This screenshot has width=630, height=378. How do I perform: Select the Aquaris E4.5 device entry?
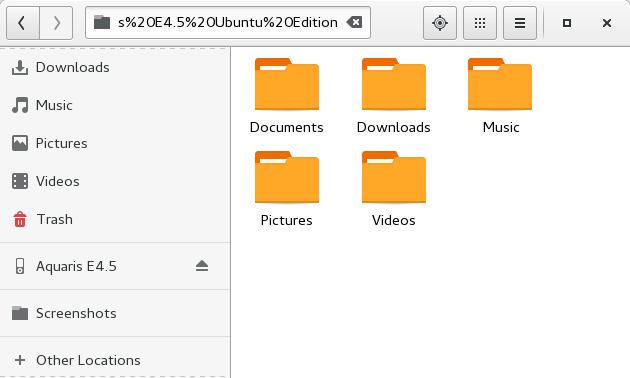115,266
